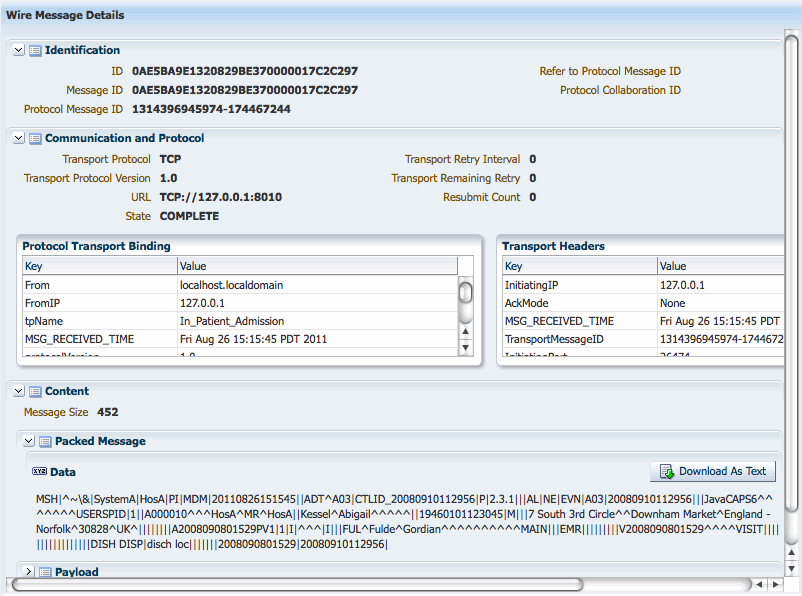
Task: Collapse the Identification section
Action: [x=19, y=50]
